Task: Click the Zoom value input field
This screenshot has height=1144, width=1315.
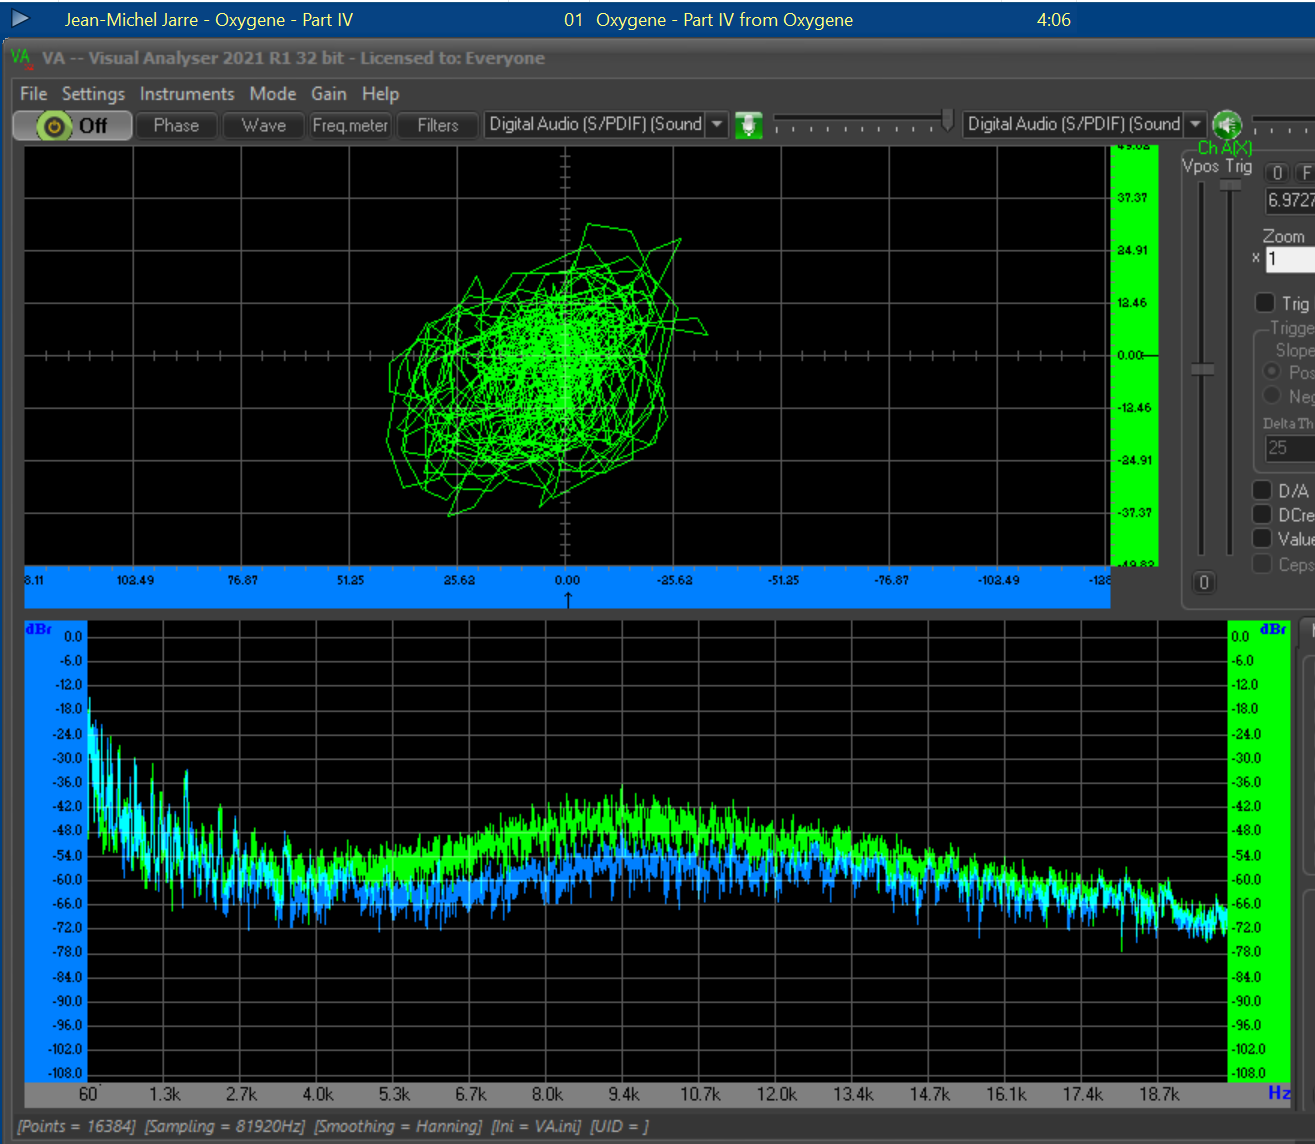Action: click(x=1290, y=259)
